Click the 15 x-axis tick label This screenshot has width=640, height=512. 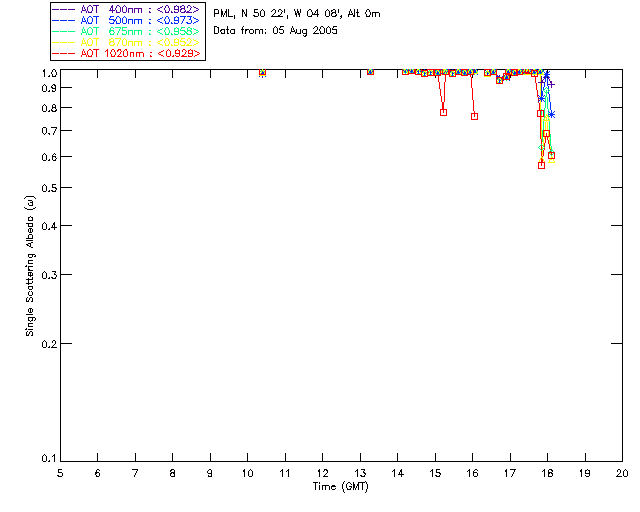(435, 473)
